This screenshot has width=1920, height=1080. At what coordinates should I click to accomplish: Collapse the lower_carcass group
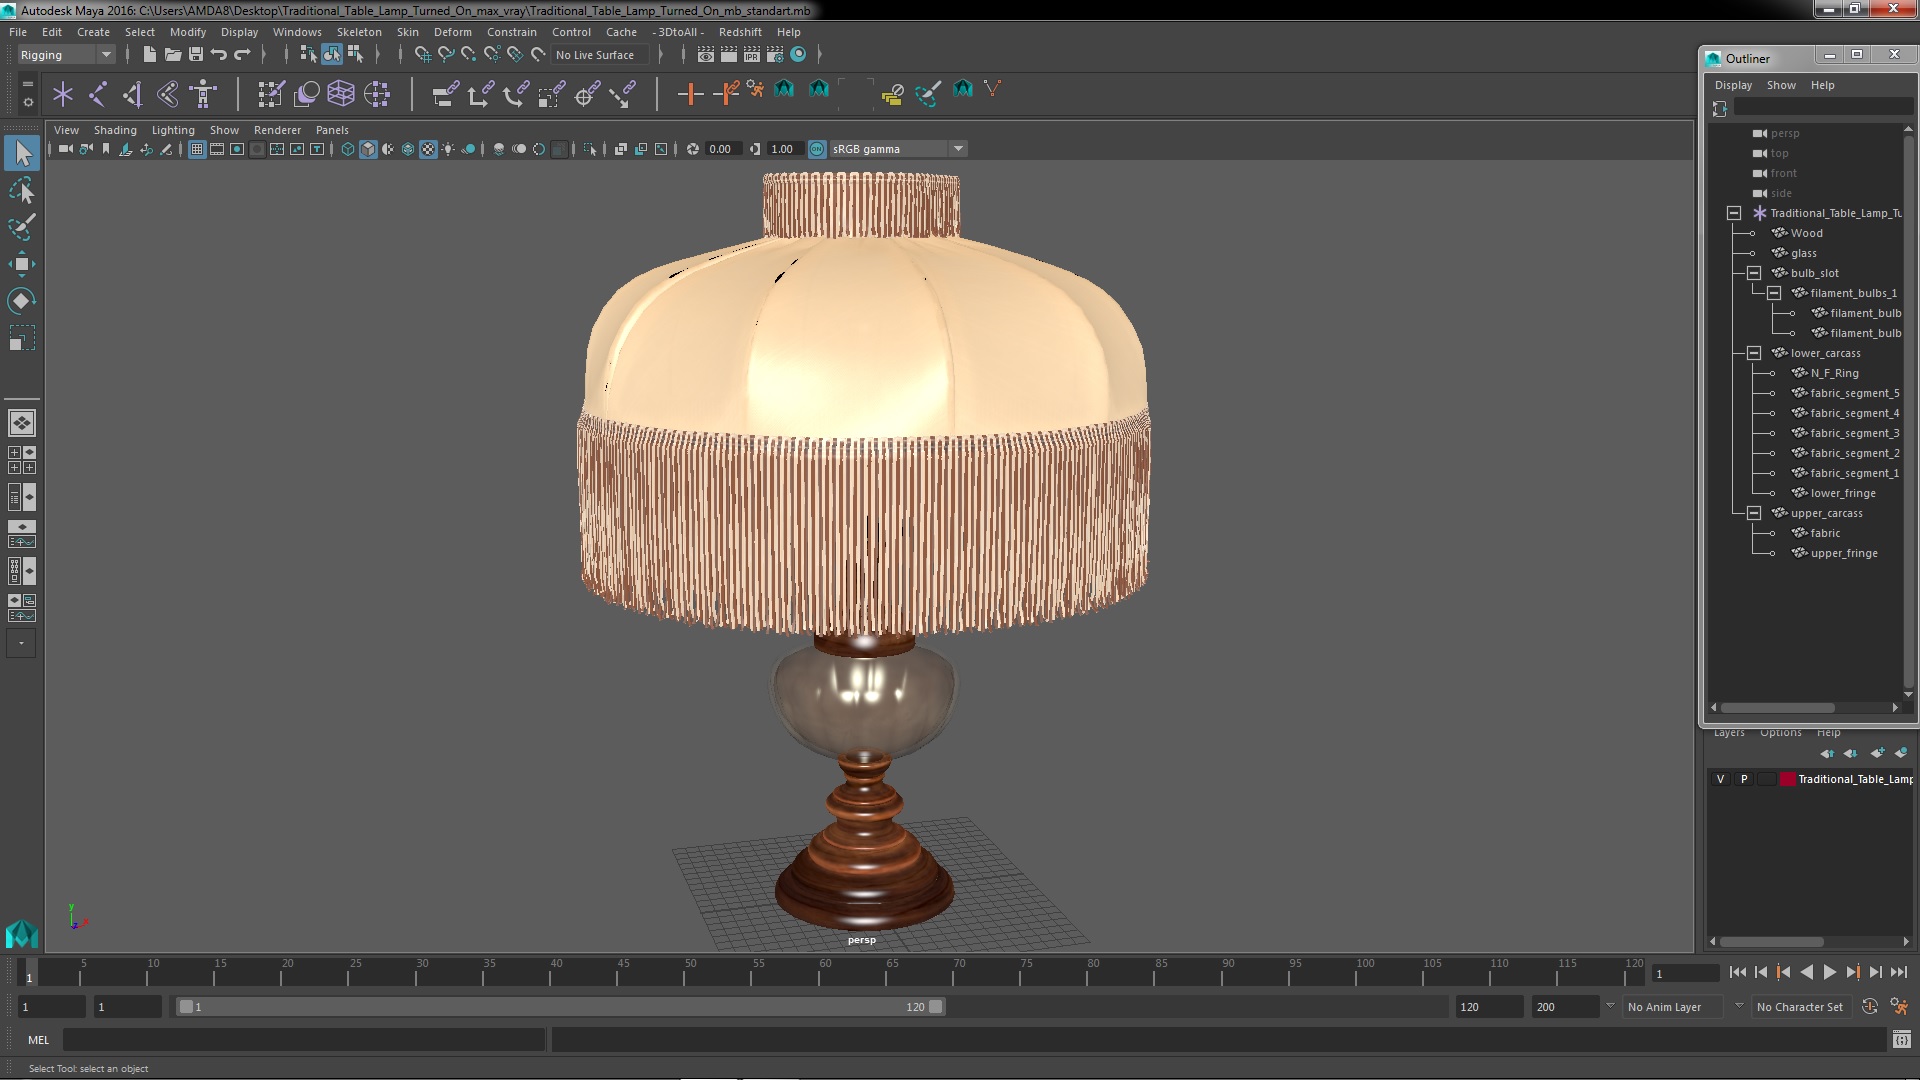pos(1754,353)
